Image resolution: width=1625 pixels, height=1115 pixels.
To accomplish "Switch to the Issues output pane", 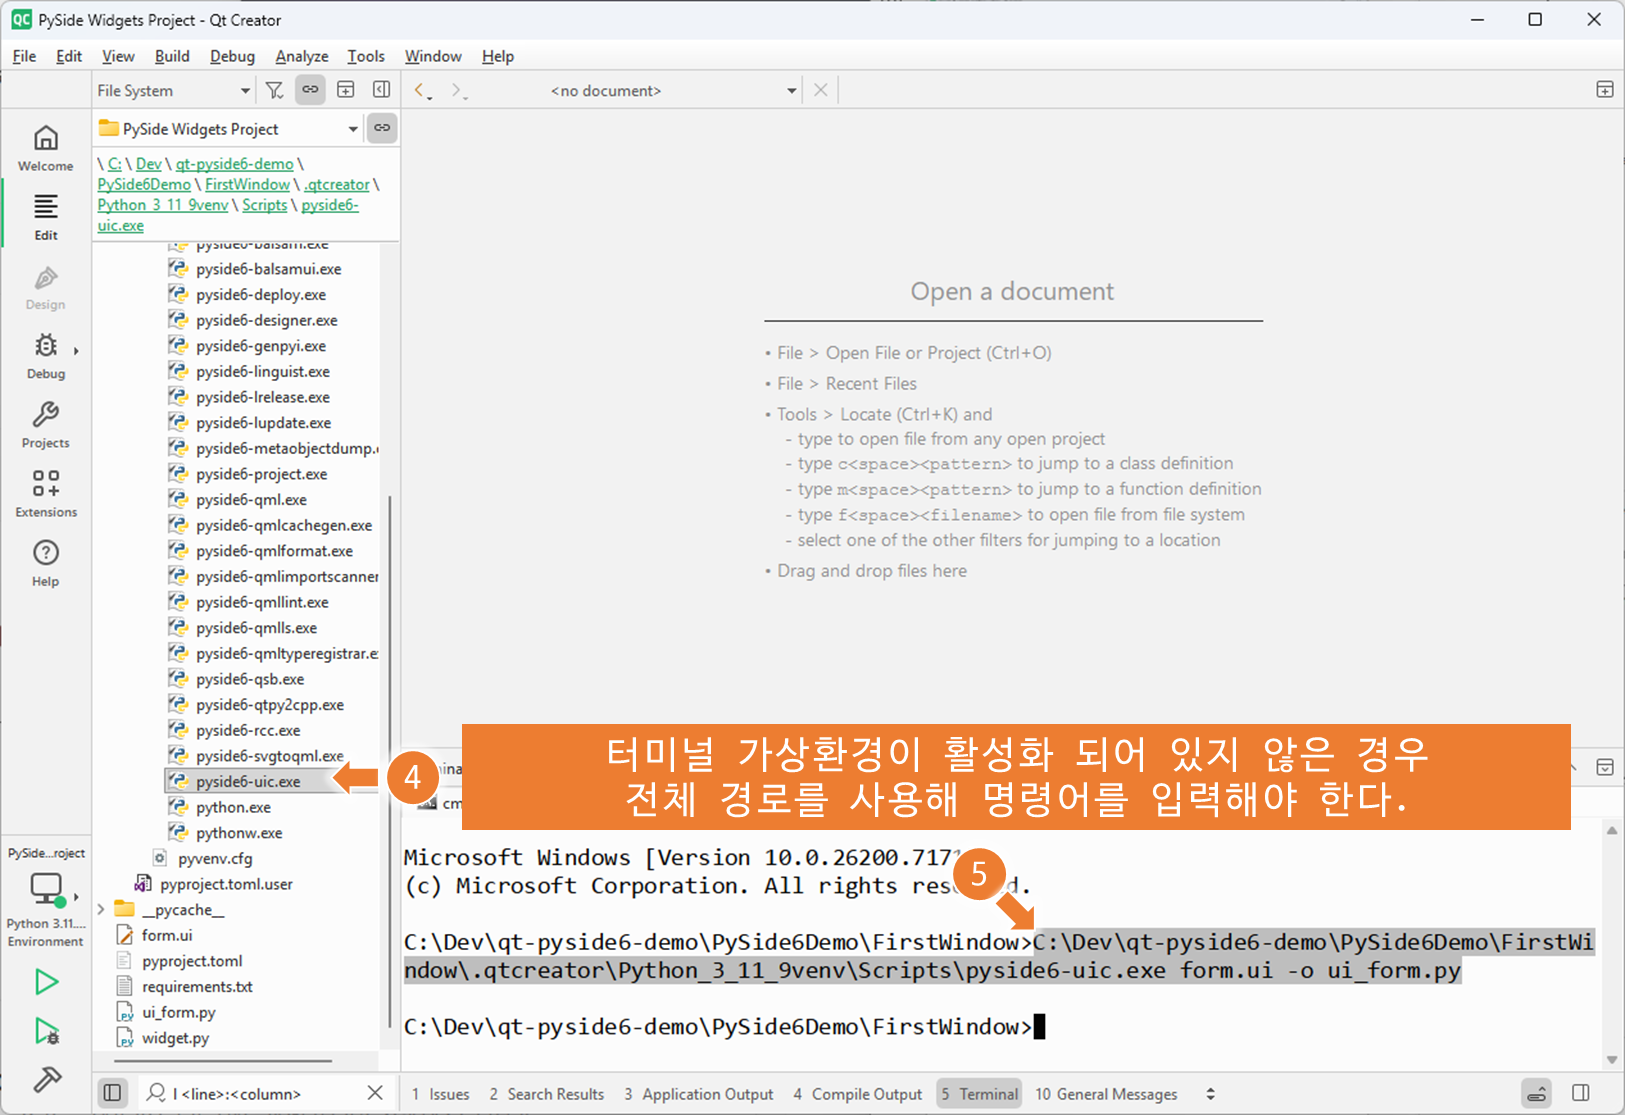I will (441, 1094).
